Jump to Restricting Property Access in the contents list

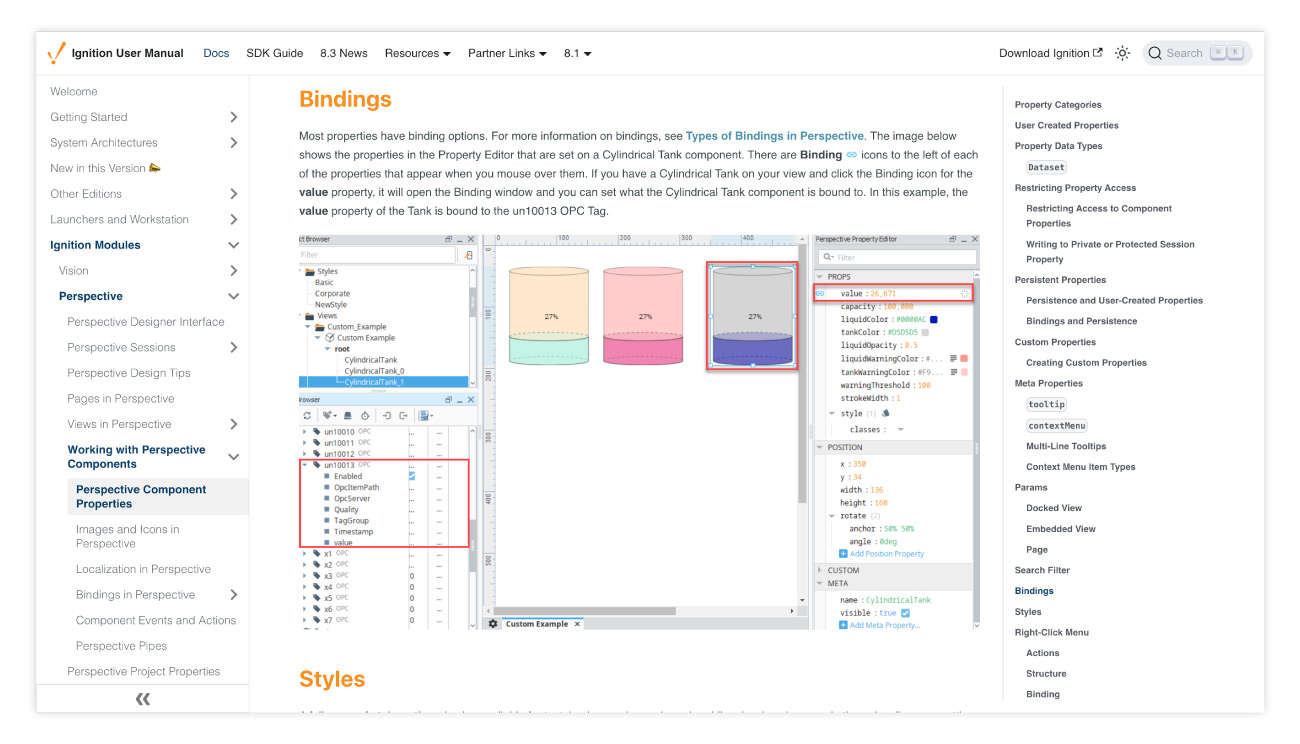1075,188
